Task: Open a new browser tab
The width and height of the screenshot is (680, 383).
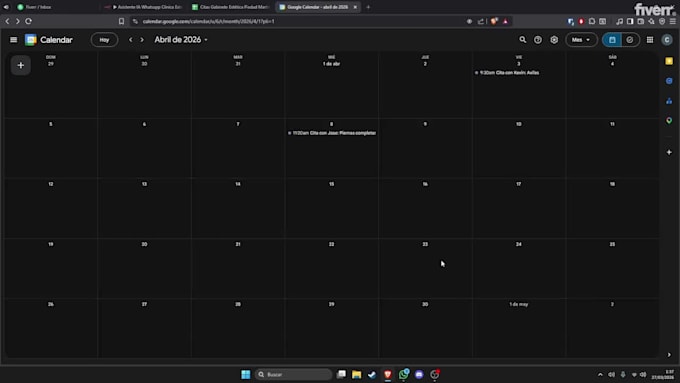Action: tap(368, 7)
